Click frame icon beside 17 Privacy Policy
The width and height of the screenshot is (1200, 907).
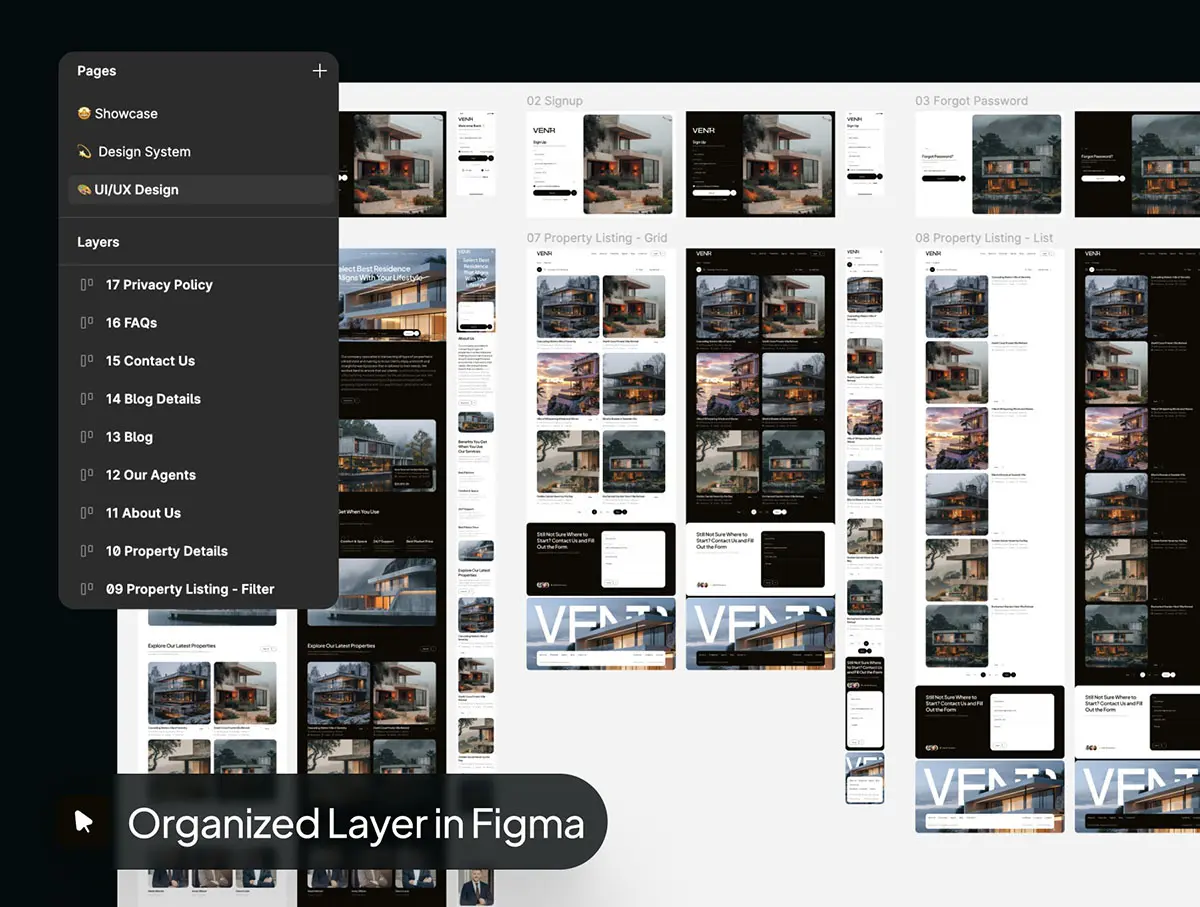tap(87, 285)
